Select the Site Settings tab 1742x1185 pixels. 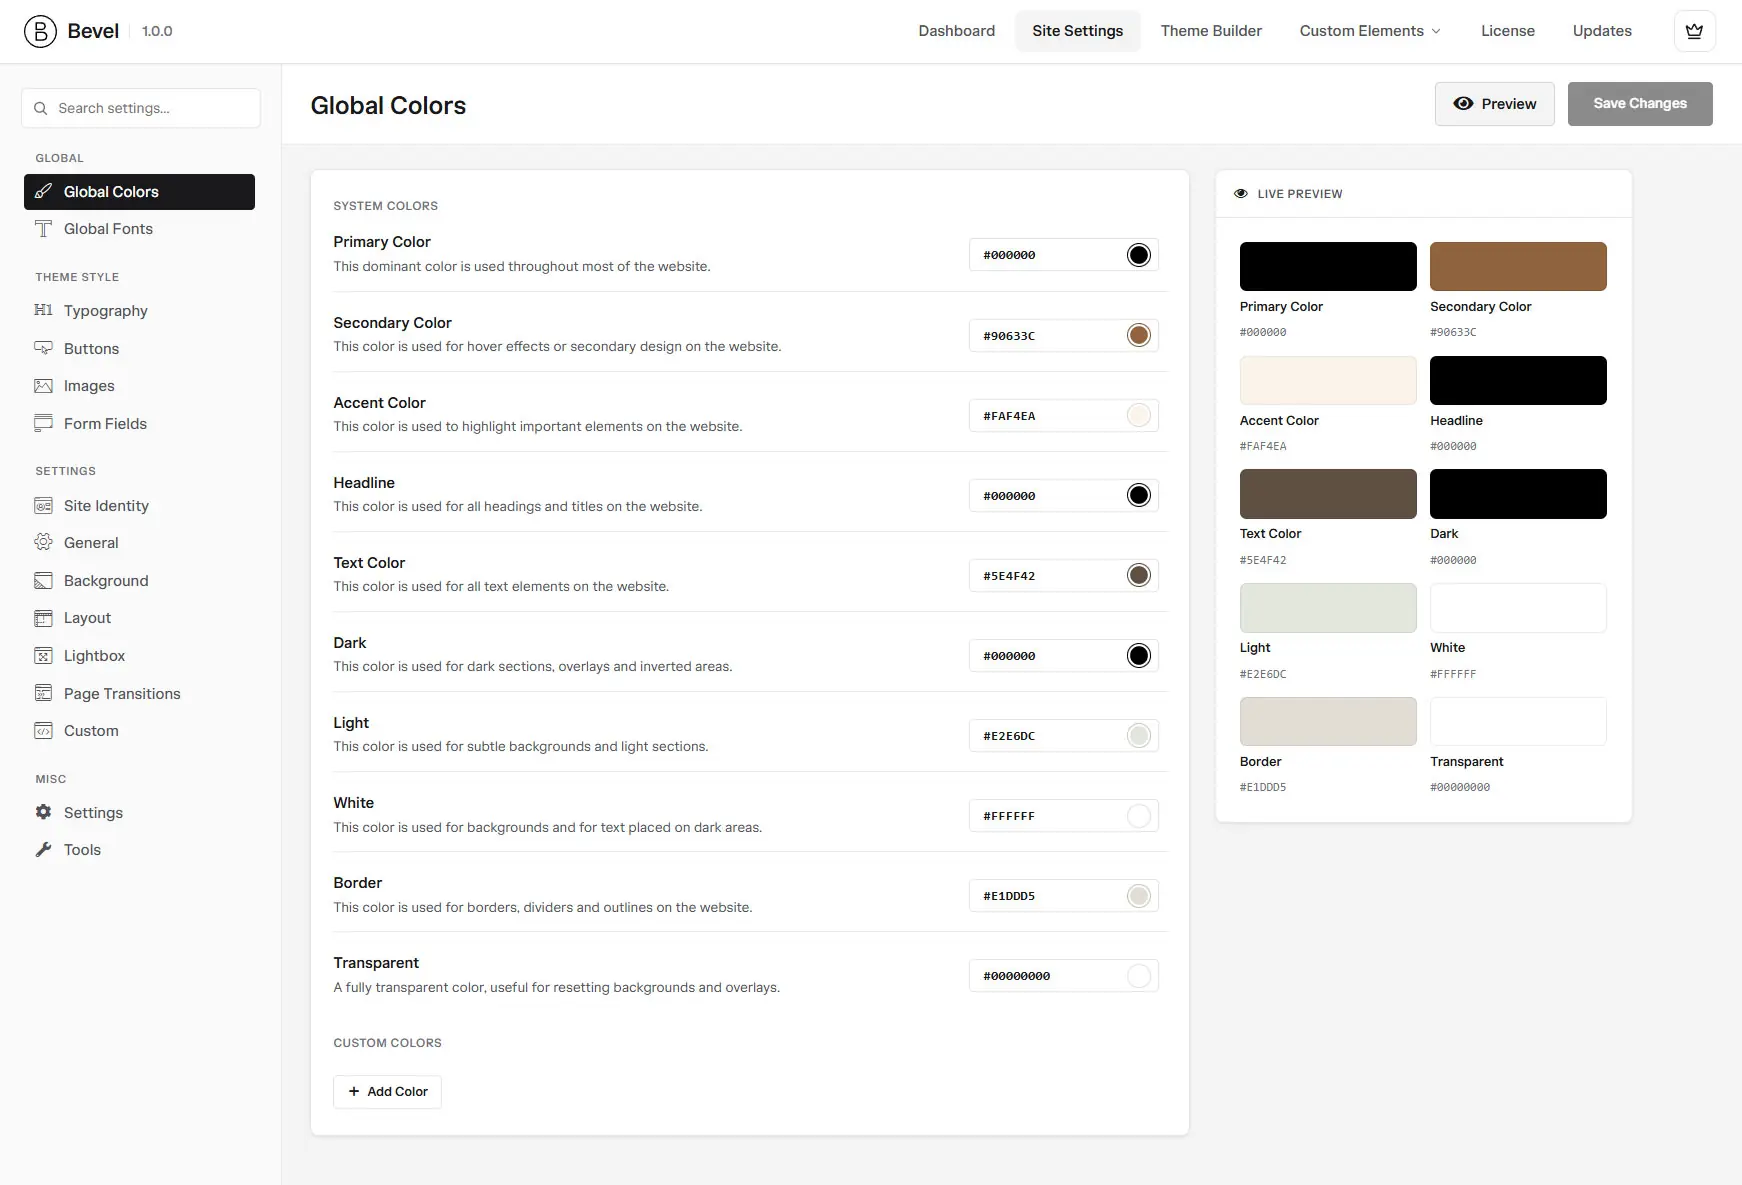pos(1078,31)
